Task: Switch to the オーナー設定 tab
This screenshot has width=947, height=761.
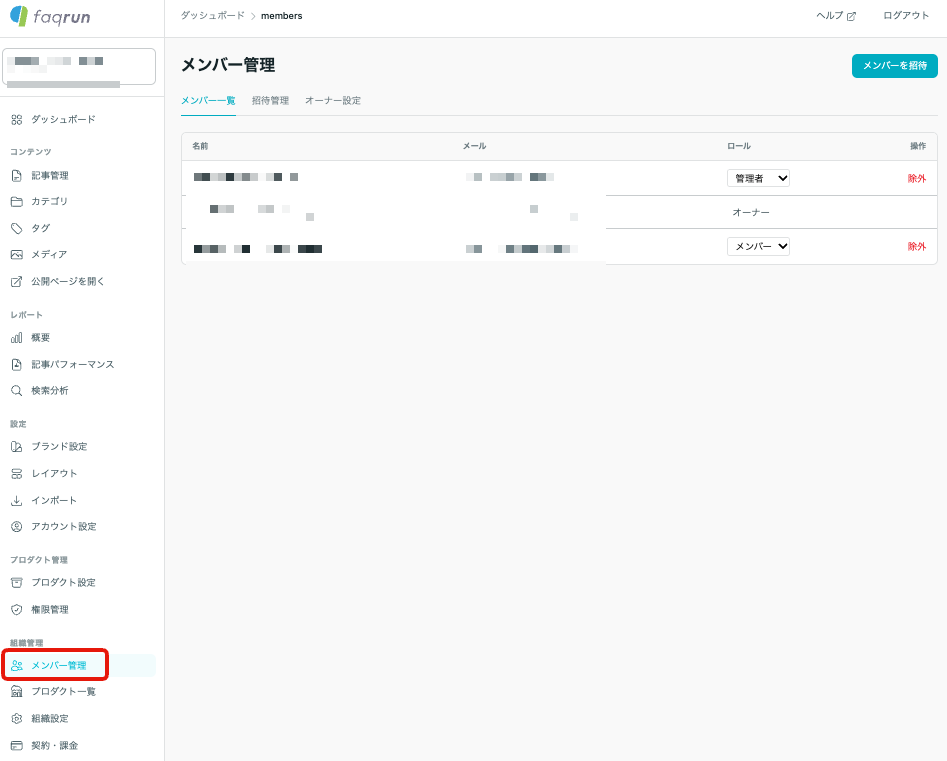Action: [x=333, y=101]
